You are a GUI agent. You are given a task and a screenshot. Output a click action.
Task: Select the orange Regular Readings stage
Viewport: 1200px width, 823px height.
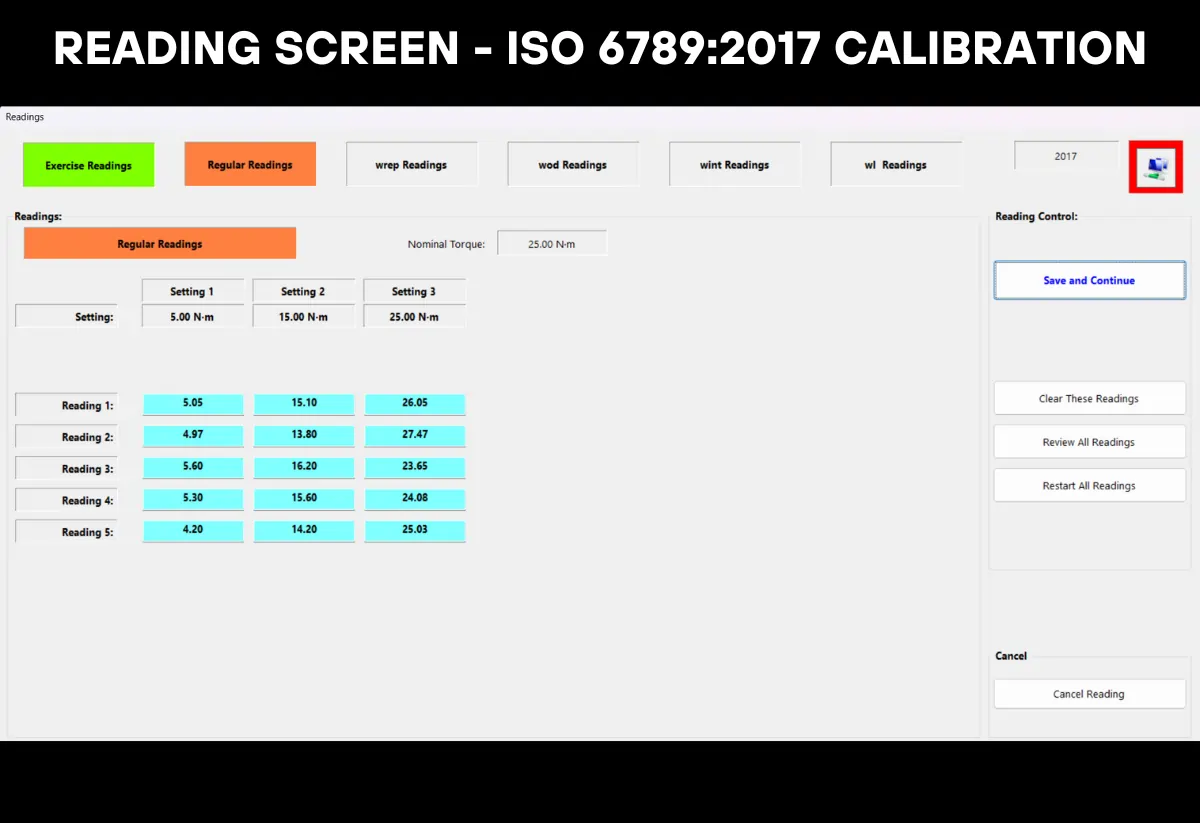point(250,163)
